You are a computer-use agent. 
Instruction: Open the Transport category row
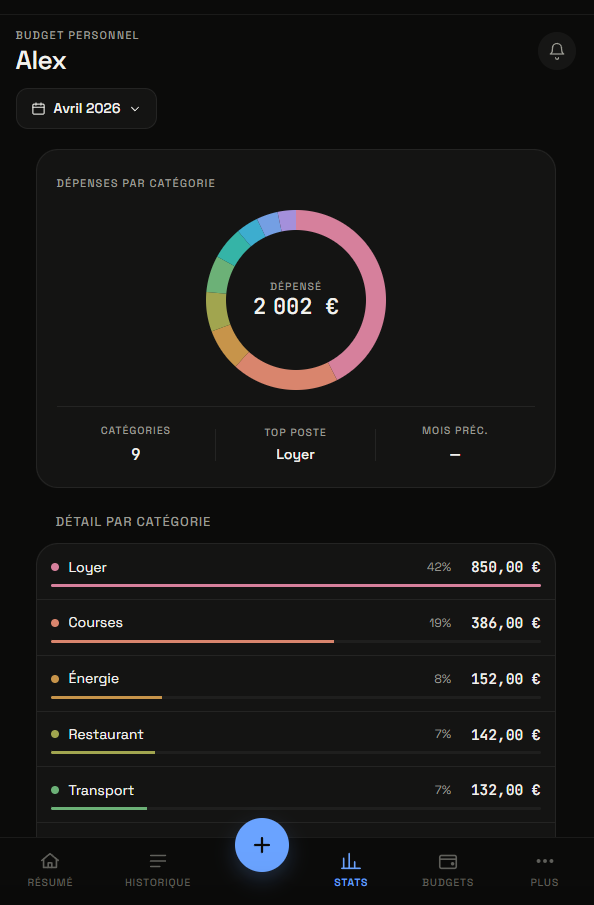(x=296, y=795)
